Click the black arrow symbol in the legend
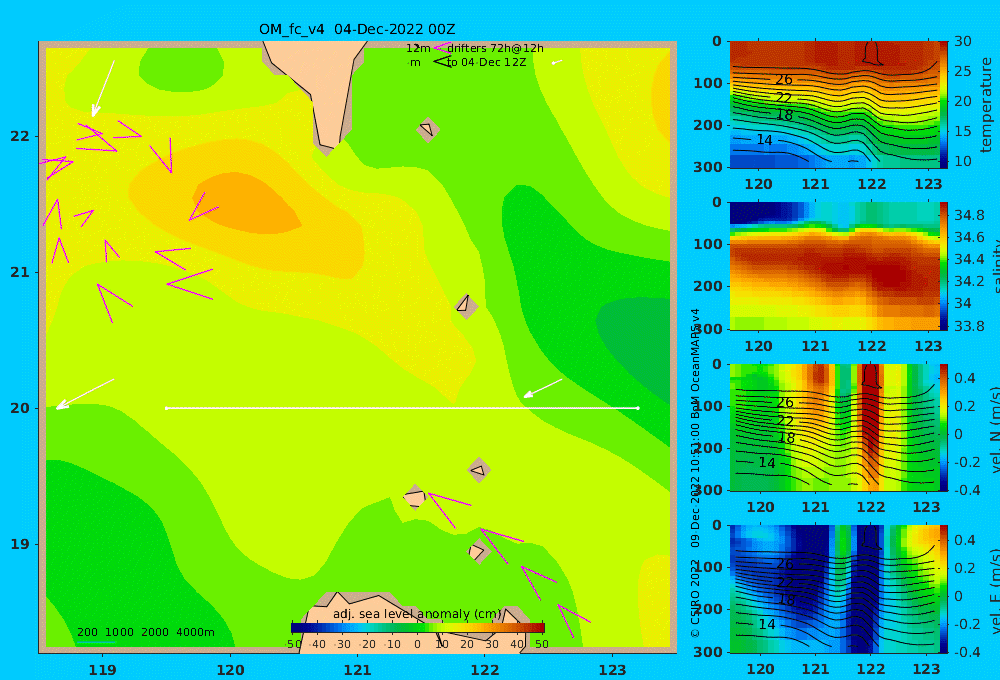This screenshot has width=1000, height=680. pos(441,62)
